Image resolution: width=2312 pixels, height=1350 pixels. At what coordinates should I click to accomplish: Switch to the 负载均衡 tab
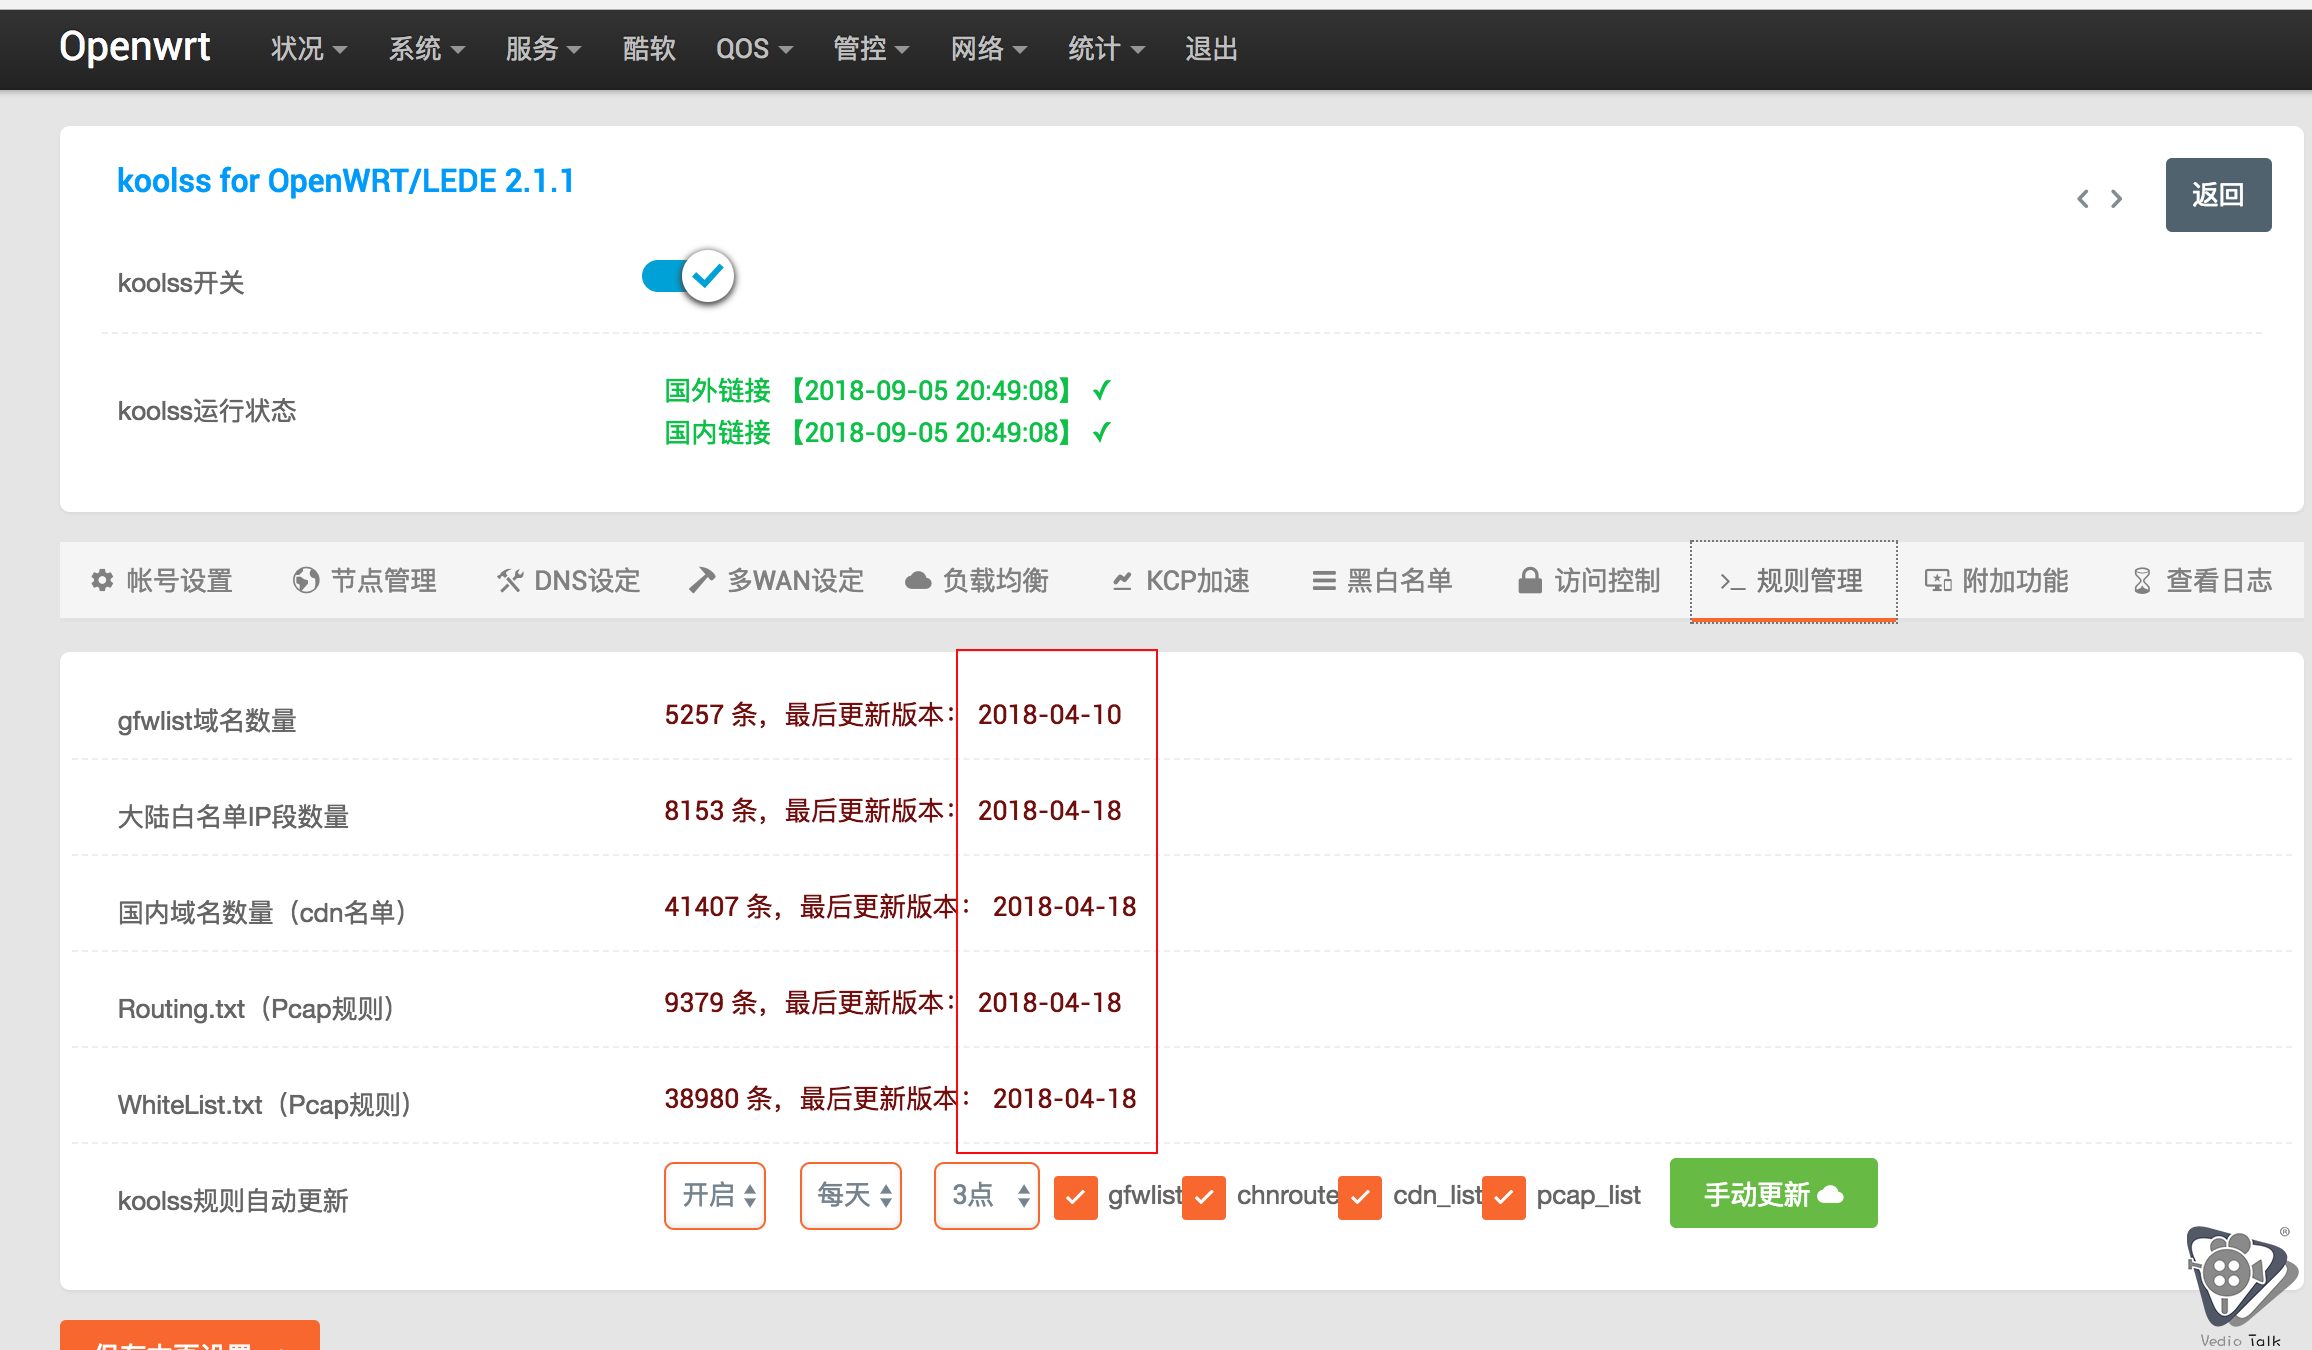[x=977, y=580]
